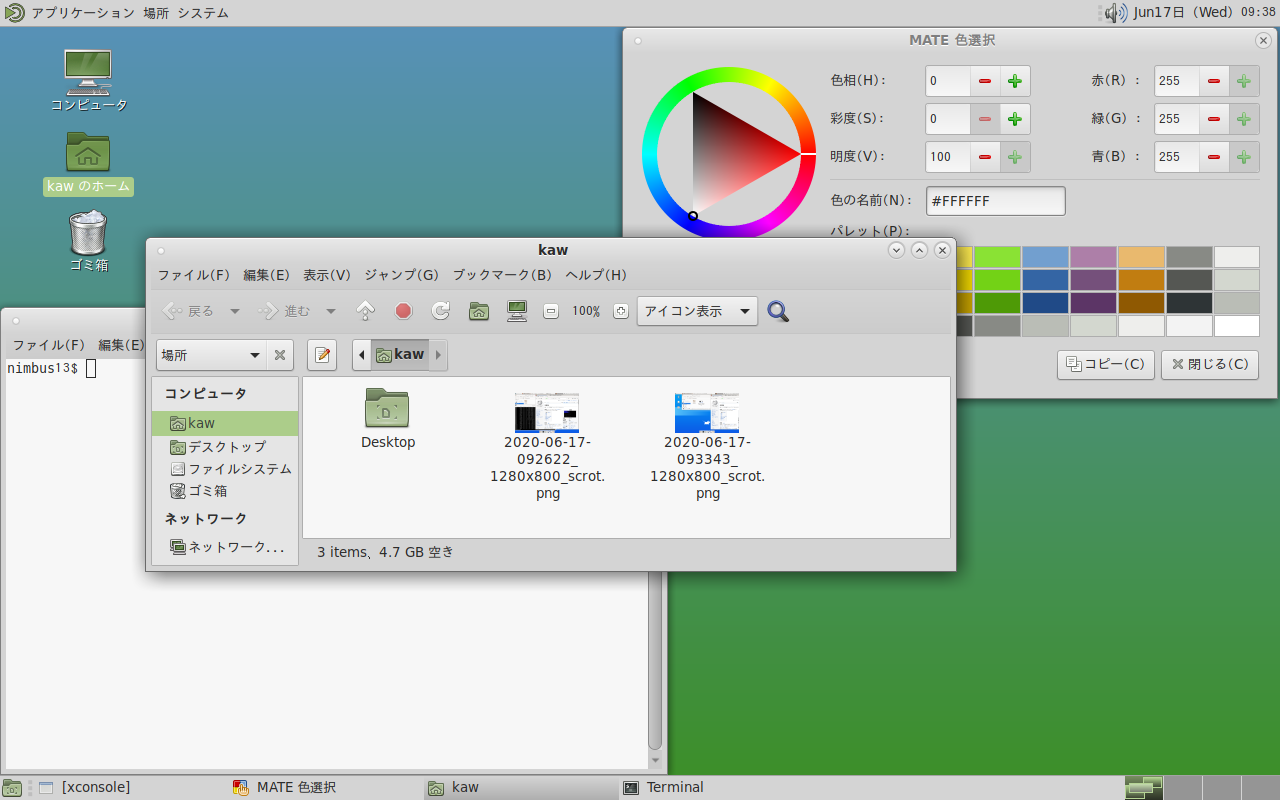Image resolution: width=1280 pixels, height=800 pixels.
Task: Click the 閉じる(C) button in color picker
Action: (1210, 364)
